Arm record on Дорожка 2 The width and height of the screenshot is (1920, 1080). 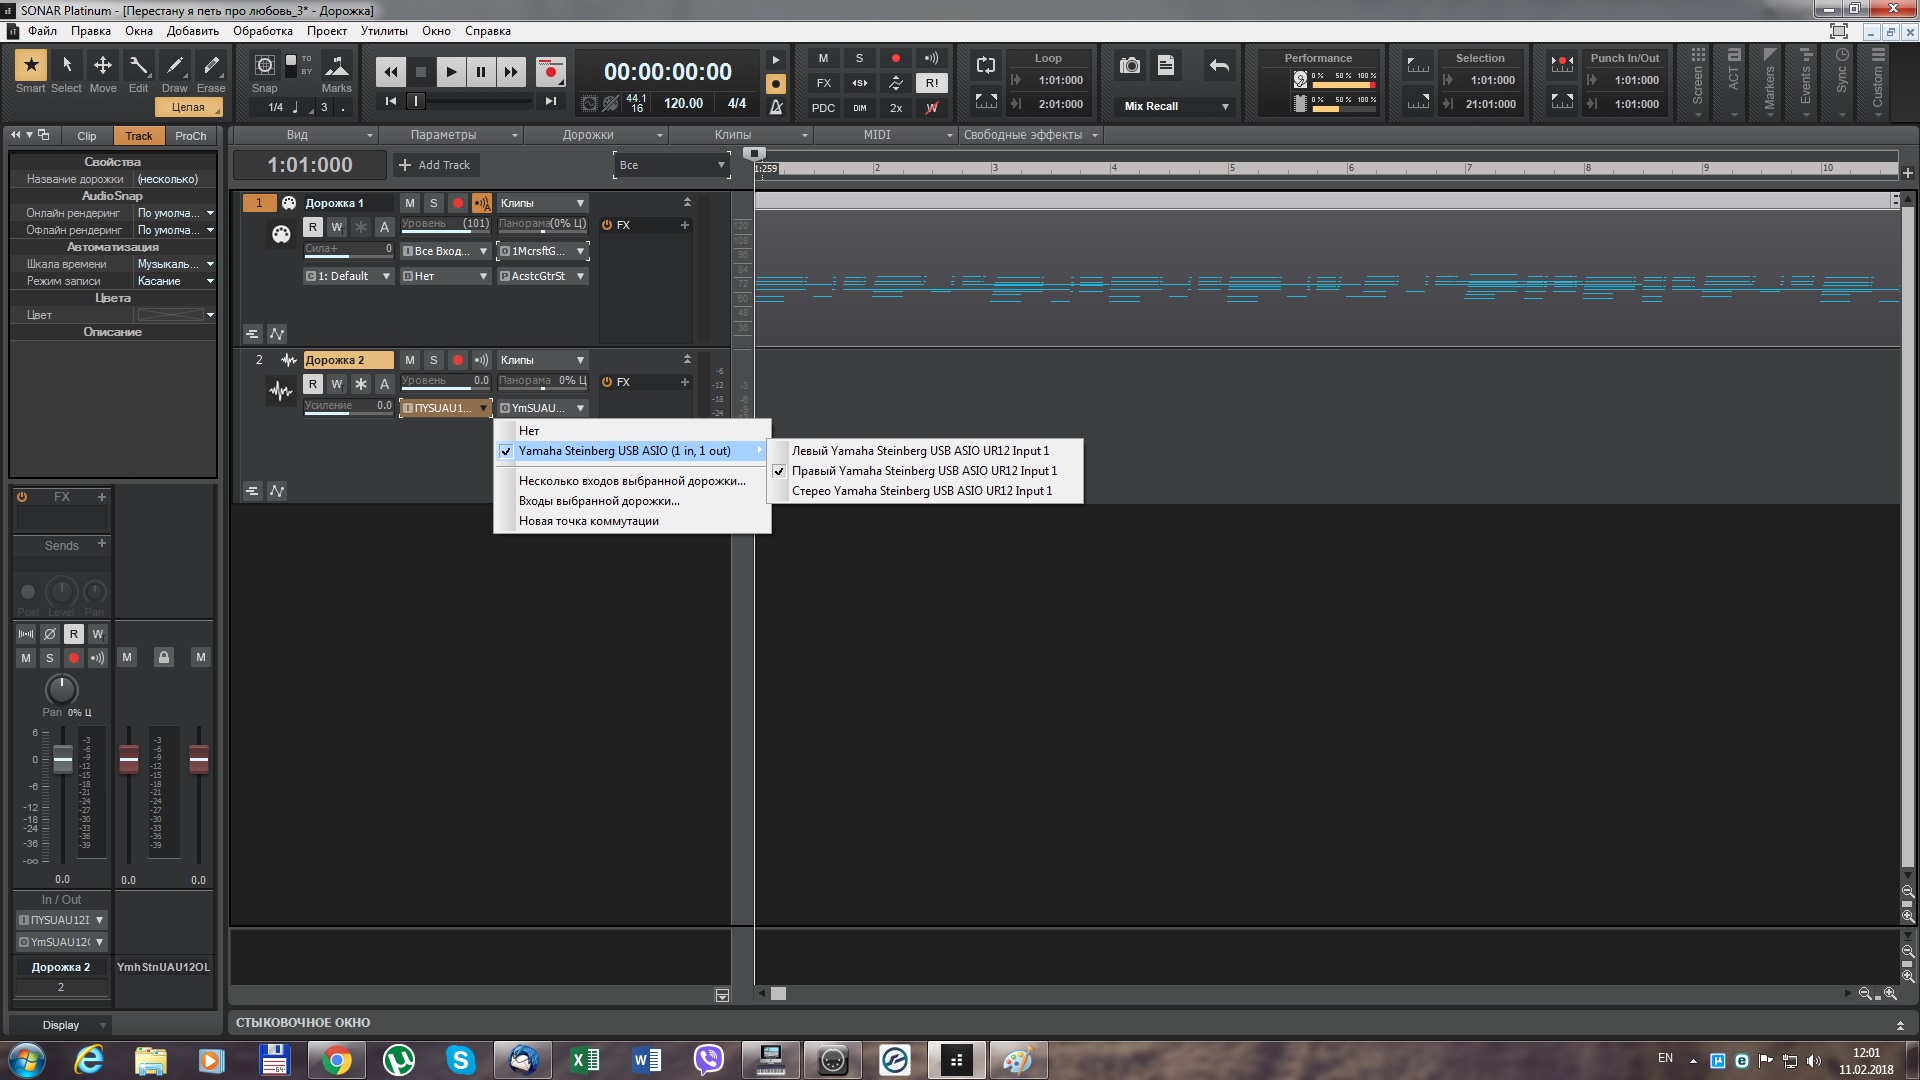(457, 360)
